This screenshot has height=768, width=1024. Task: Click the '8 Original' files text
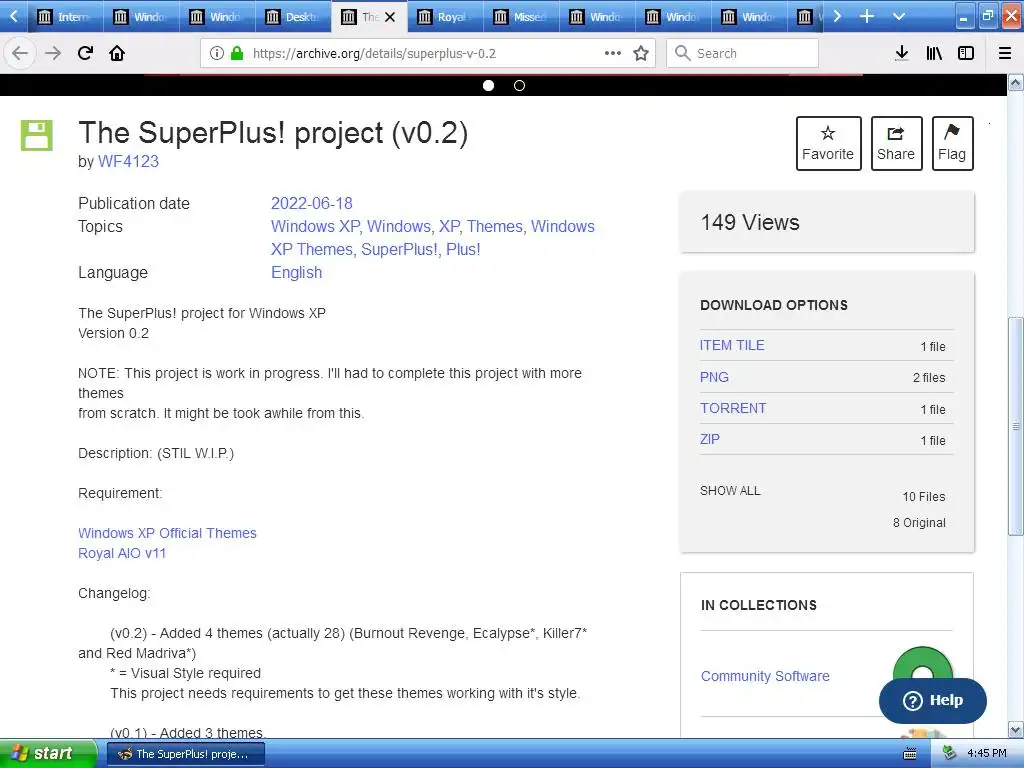point(919,522)
